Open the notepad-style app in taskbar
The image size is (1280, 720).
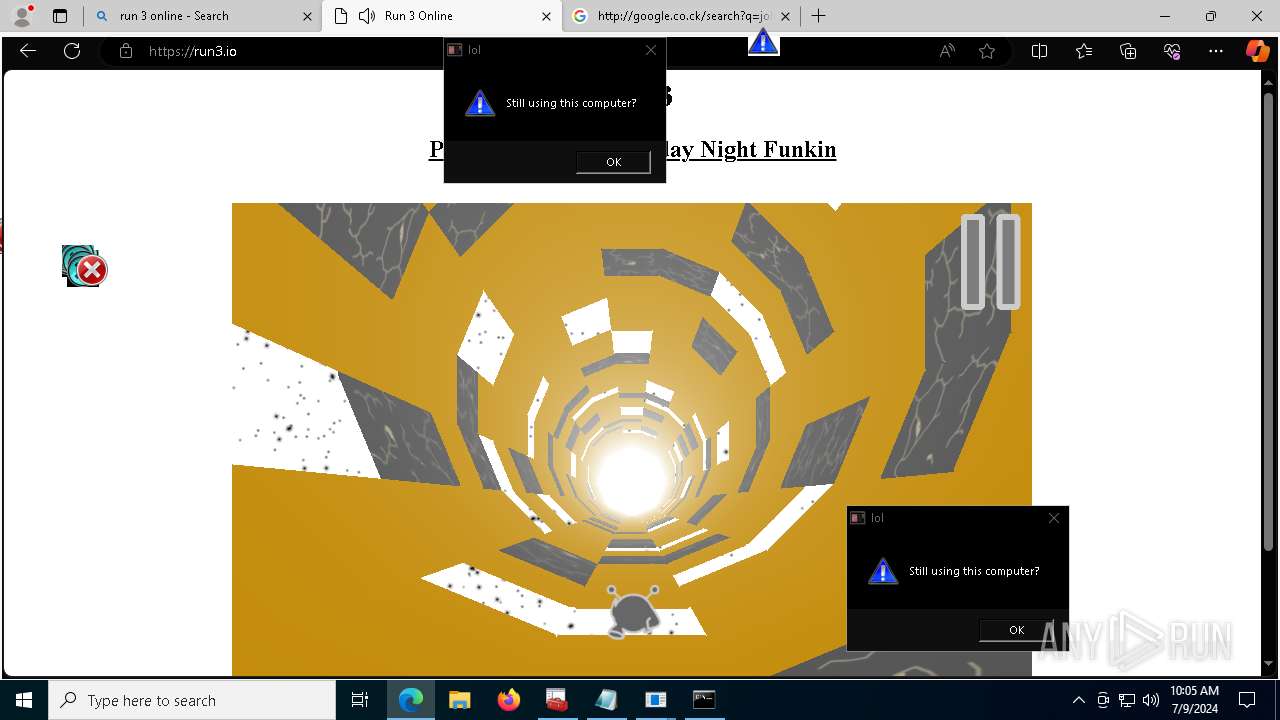click(x=606, y=700)
